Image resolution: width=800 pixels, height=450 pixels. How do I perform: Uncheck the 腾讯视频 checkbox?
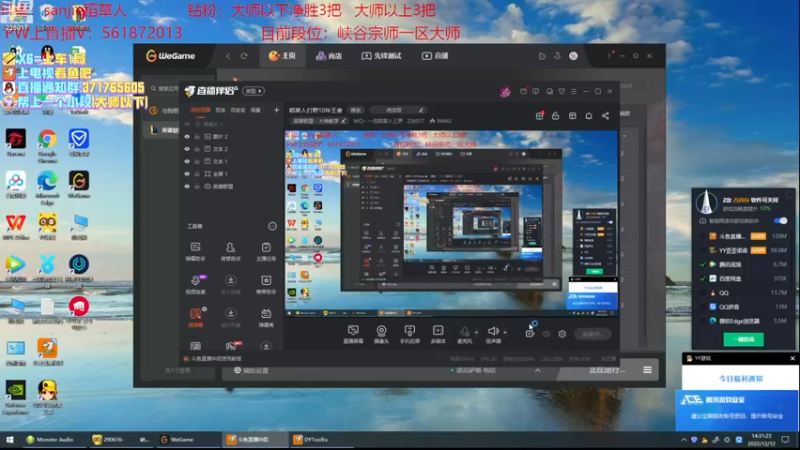703,264
